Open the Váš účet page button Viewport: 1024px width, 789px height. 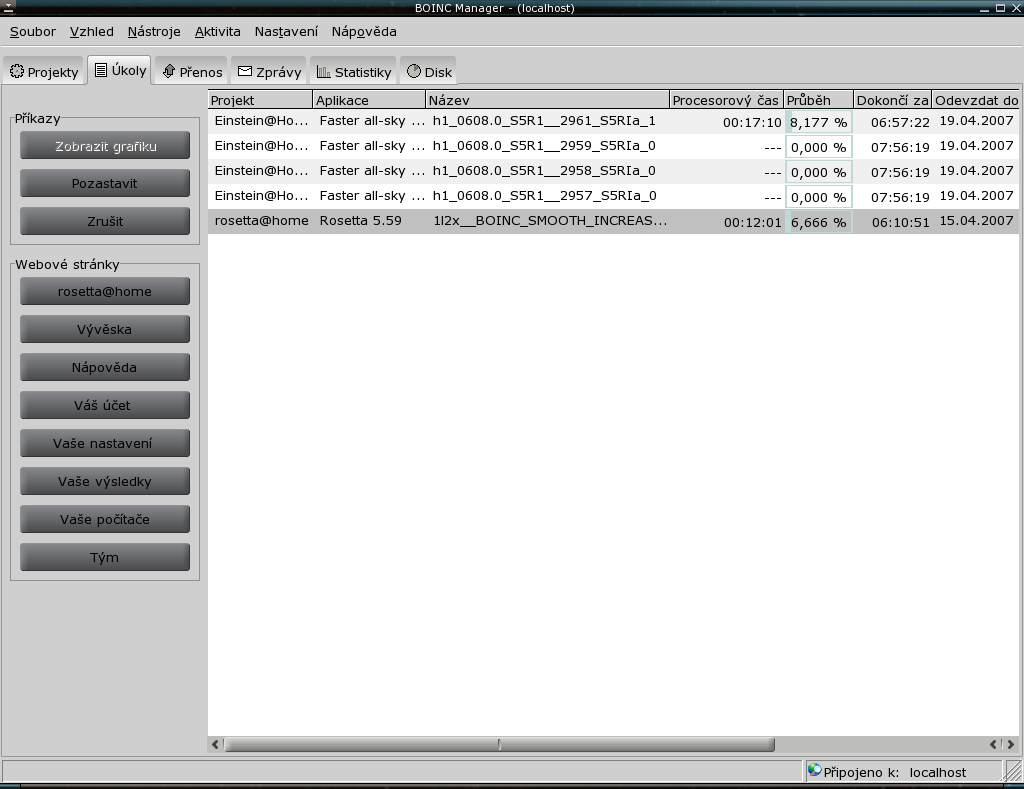pyautogui.click(x=105, y=405)
